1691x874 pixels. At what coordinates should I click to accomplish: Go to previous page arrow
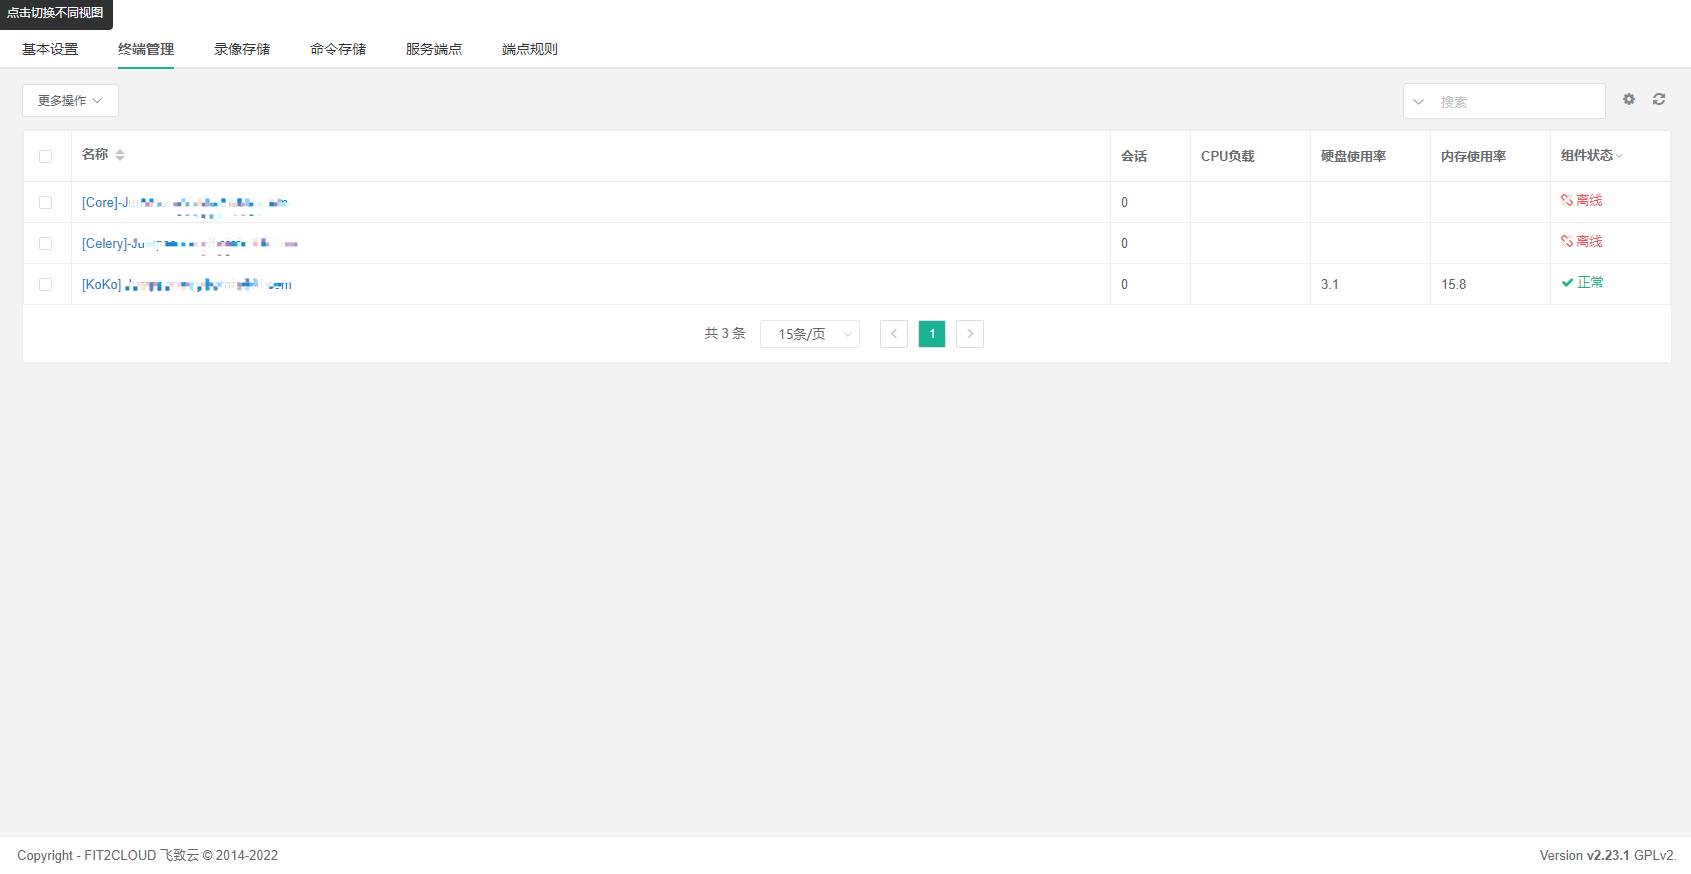pos(894,334)
